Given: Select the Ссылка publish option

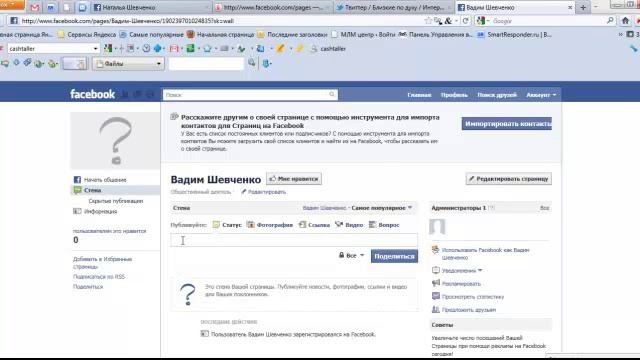Looking at the screenshot, I should [x=314, y=225].
